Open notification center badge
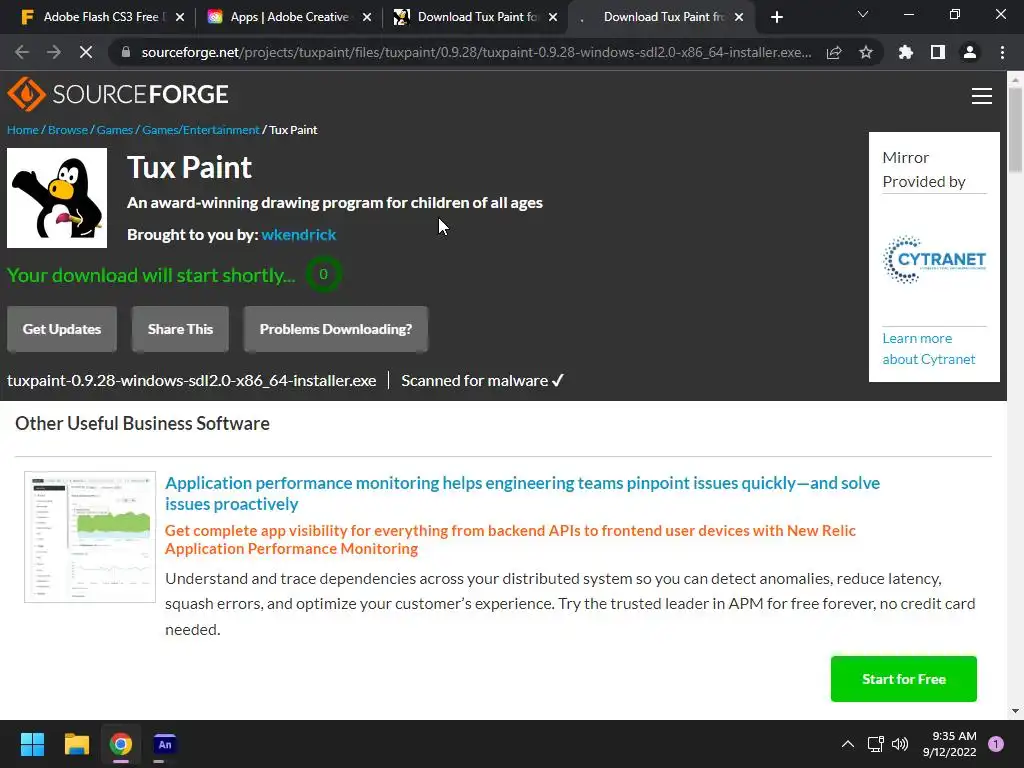The width and height of the screenshot is (1024, 768). (x=996, y=744)
